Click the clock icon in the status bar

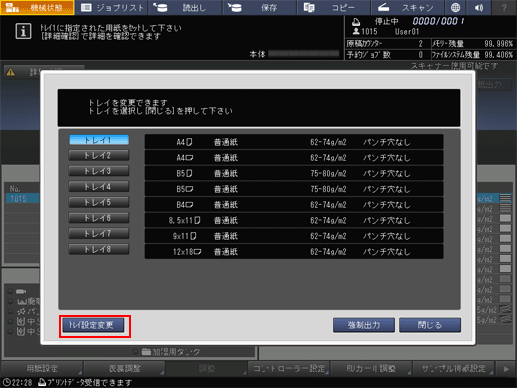coord(6,382)
